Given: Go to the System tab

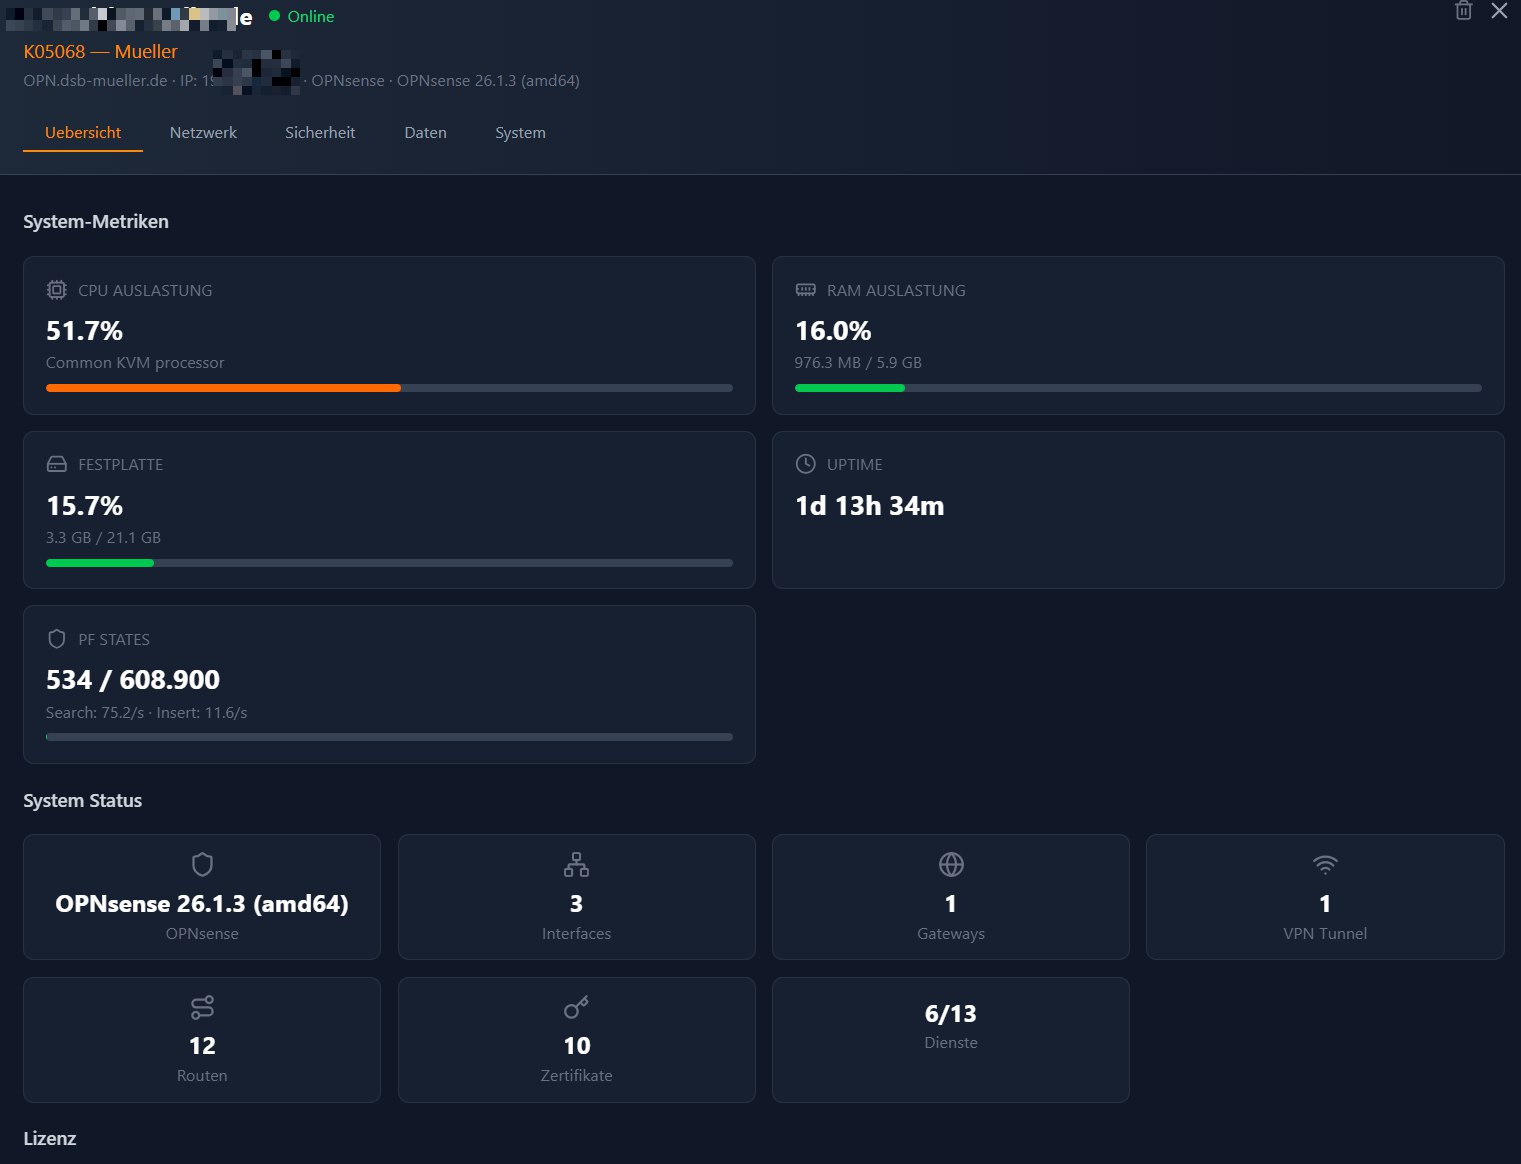Looking at the screenshot, I should click(520, 132).
